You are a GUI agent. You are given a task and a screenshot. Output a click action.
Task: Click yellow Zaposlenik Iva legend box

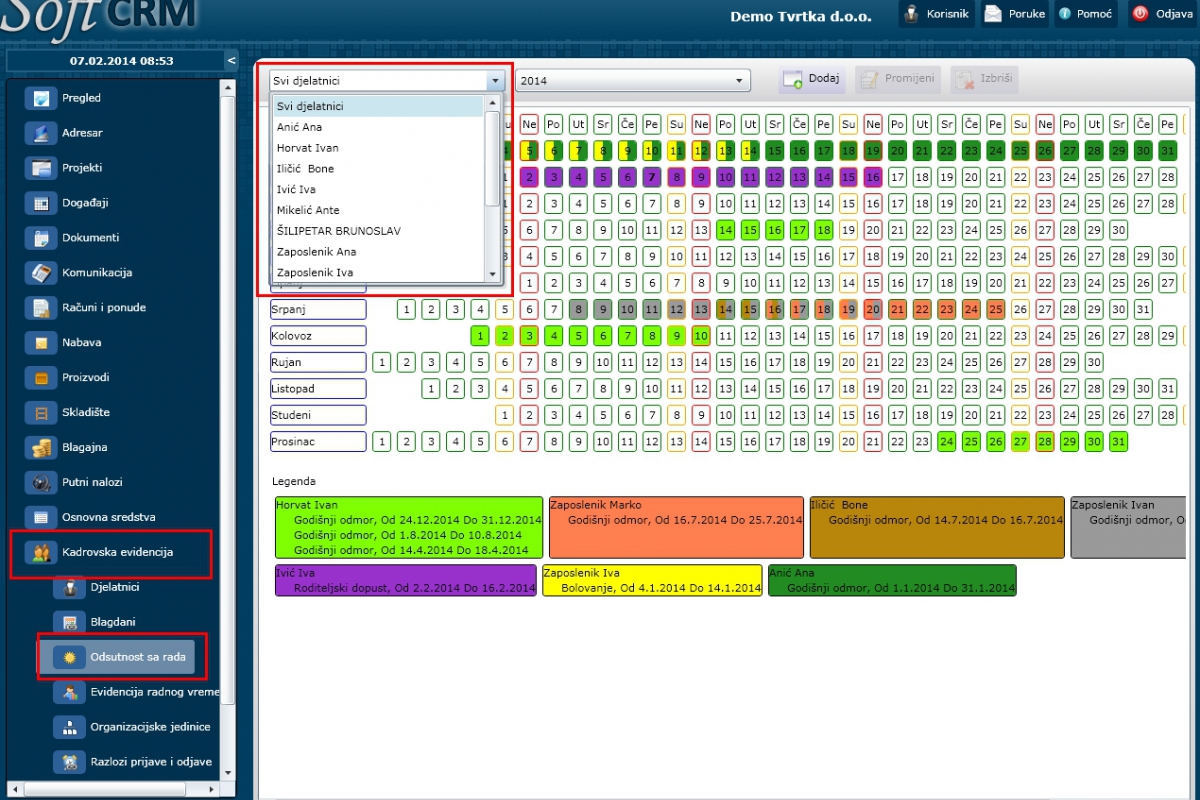click(x=653, y=580)
